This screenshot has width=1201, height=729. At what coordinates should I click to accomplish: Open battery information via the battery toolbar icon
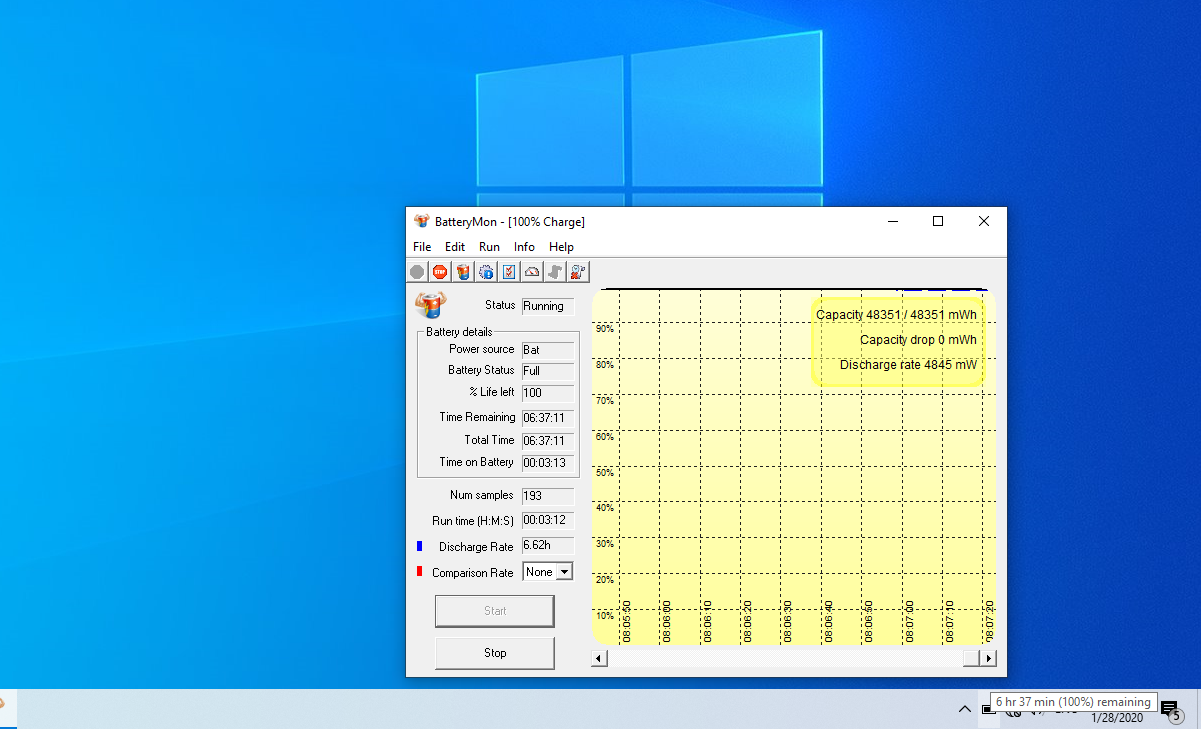pyautogui.click(x=463, y=271)
